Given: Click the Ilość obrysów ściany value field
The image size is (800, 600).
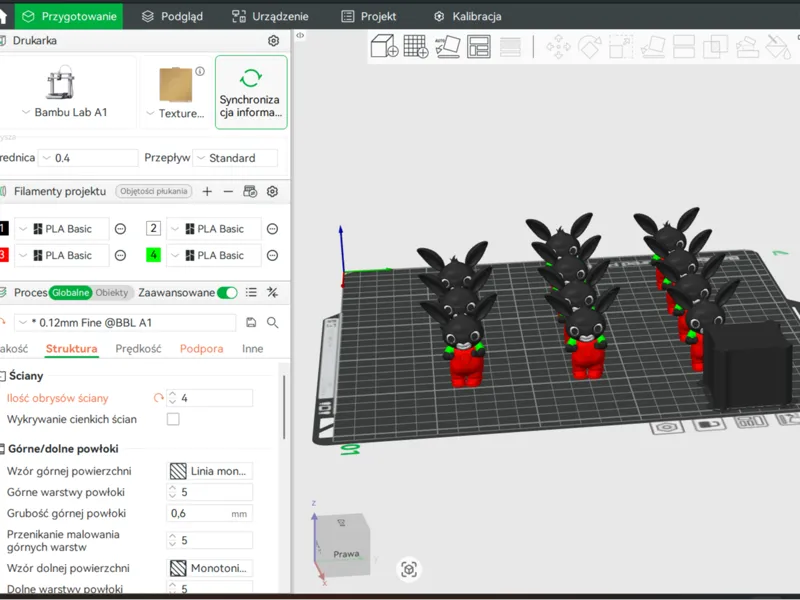Looking at the screenshot, I should click(210, 398).
